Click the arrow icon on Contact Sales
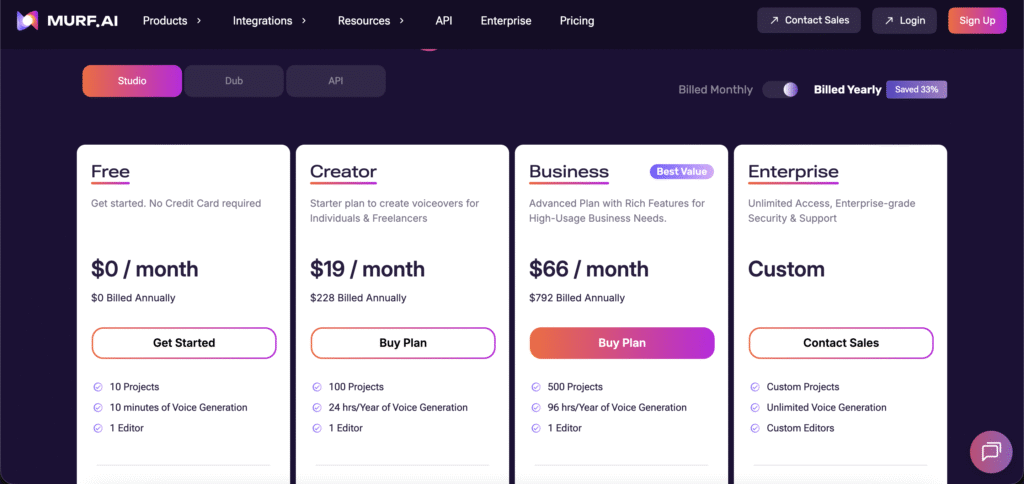Screen dimensions: 1024x484 point(773,21)
